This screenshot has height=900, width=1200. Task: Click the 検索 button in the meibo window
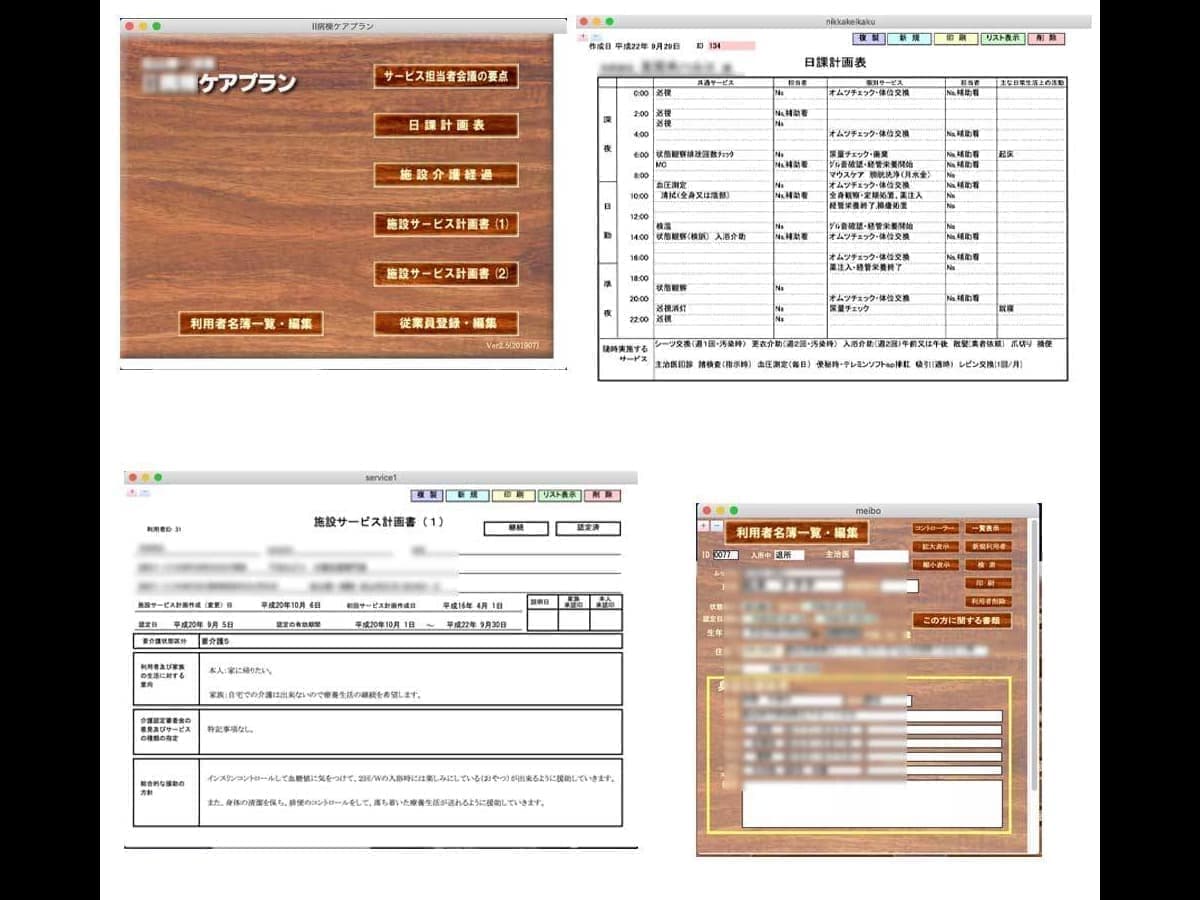coord(988,565)
